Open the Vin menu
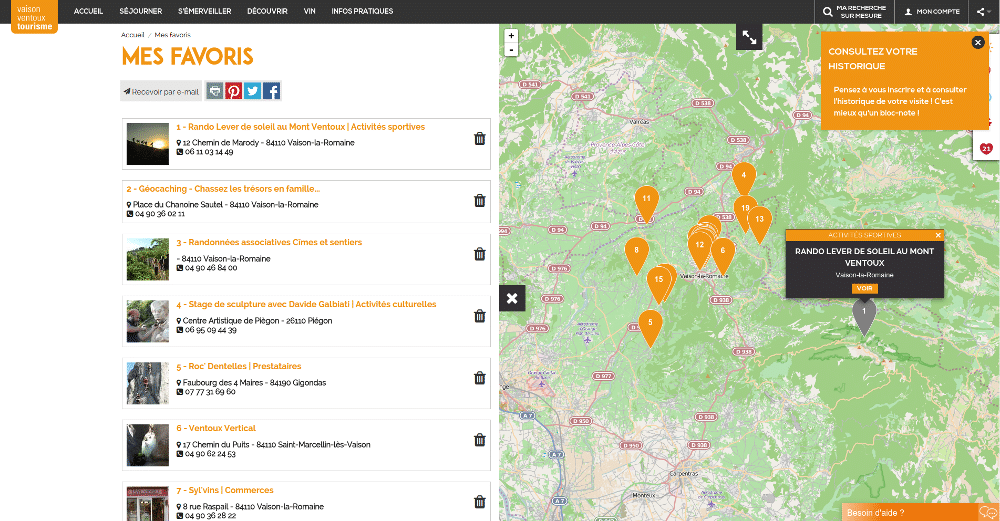Screen dimensions: 1000x521 point(309,11)
